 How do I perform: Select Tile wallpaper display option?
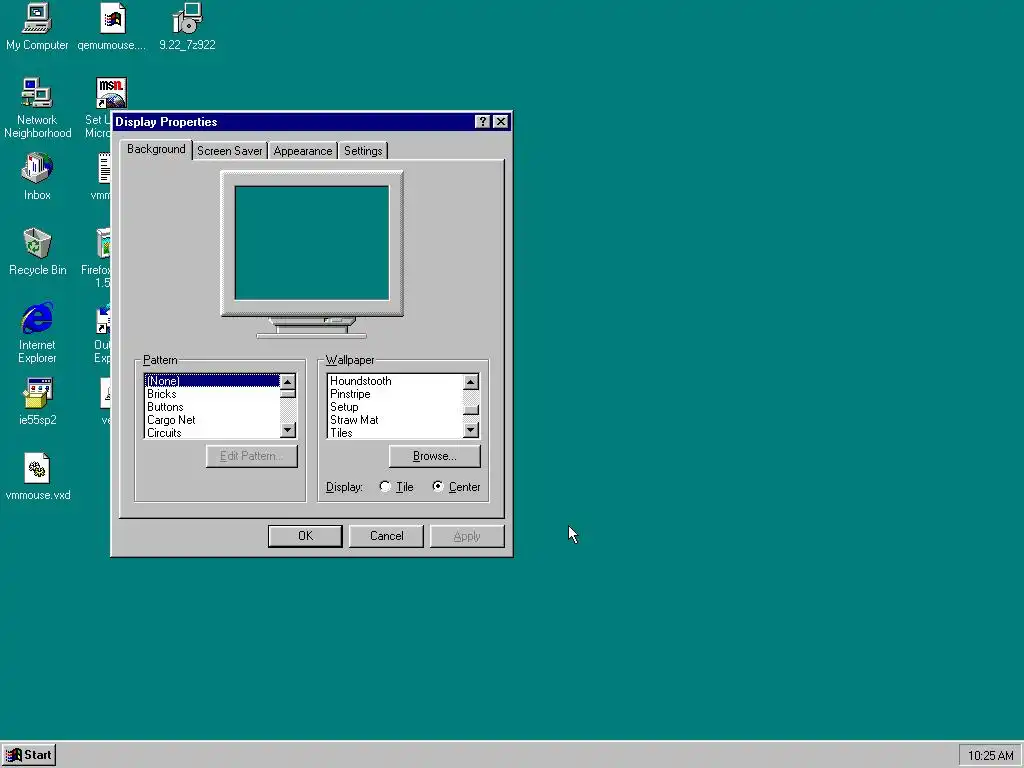(396, 487)
